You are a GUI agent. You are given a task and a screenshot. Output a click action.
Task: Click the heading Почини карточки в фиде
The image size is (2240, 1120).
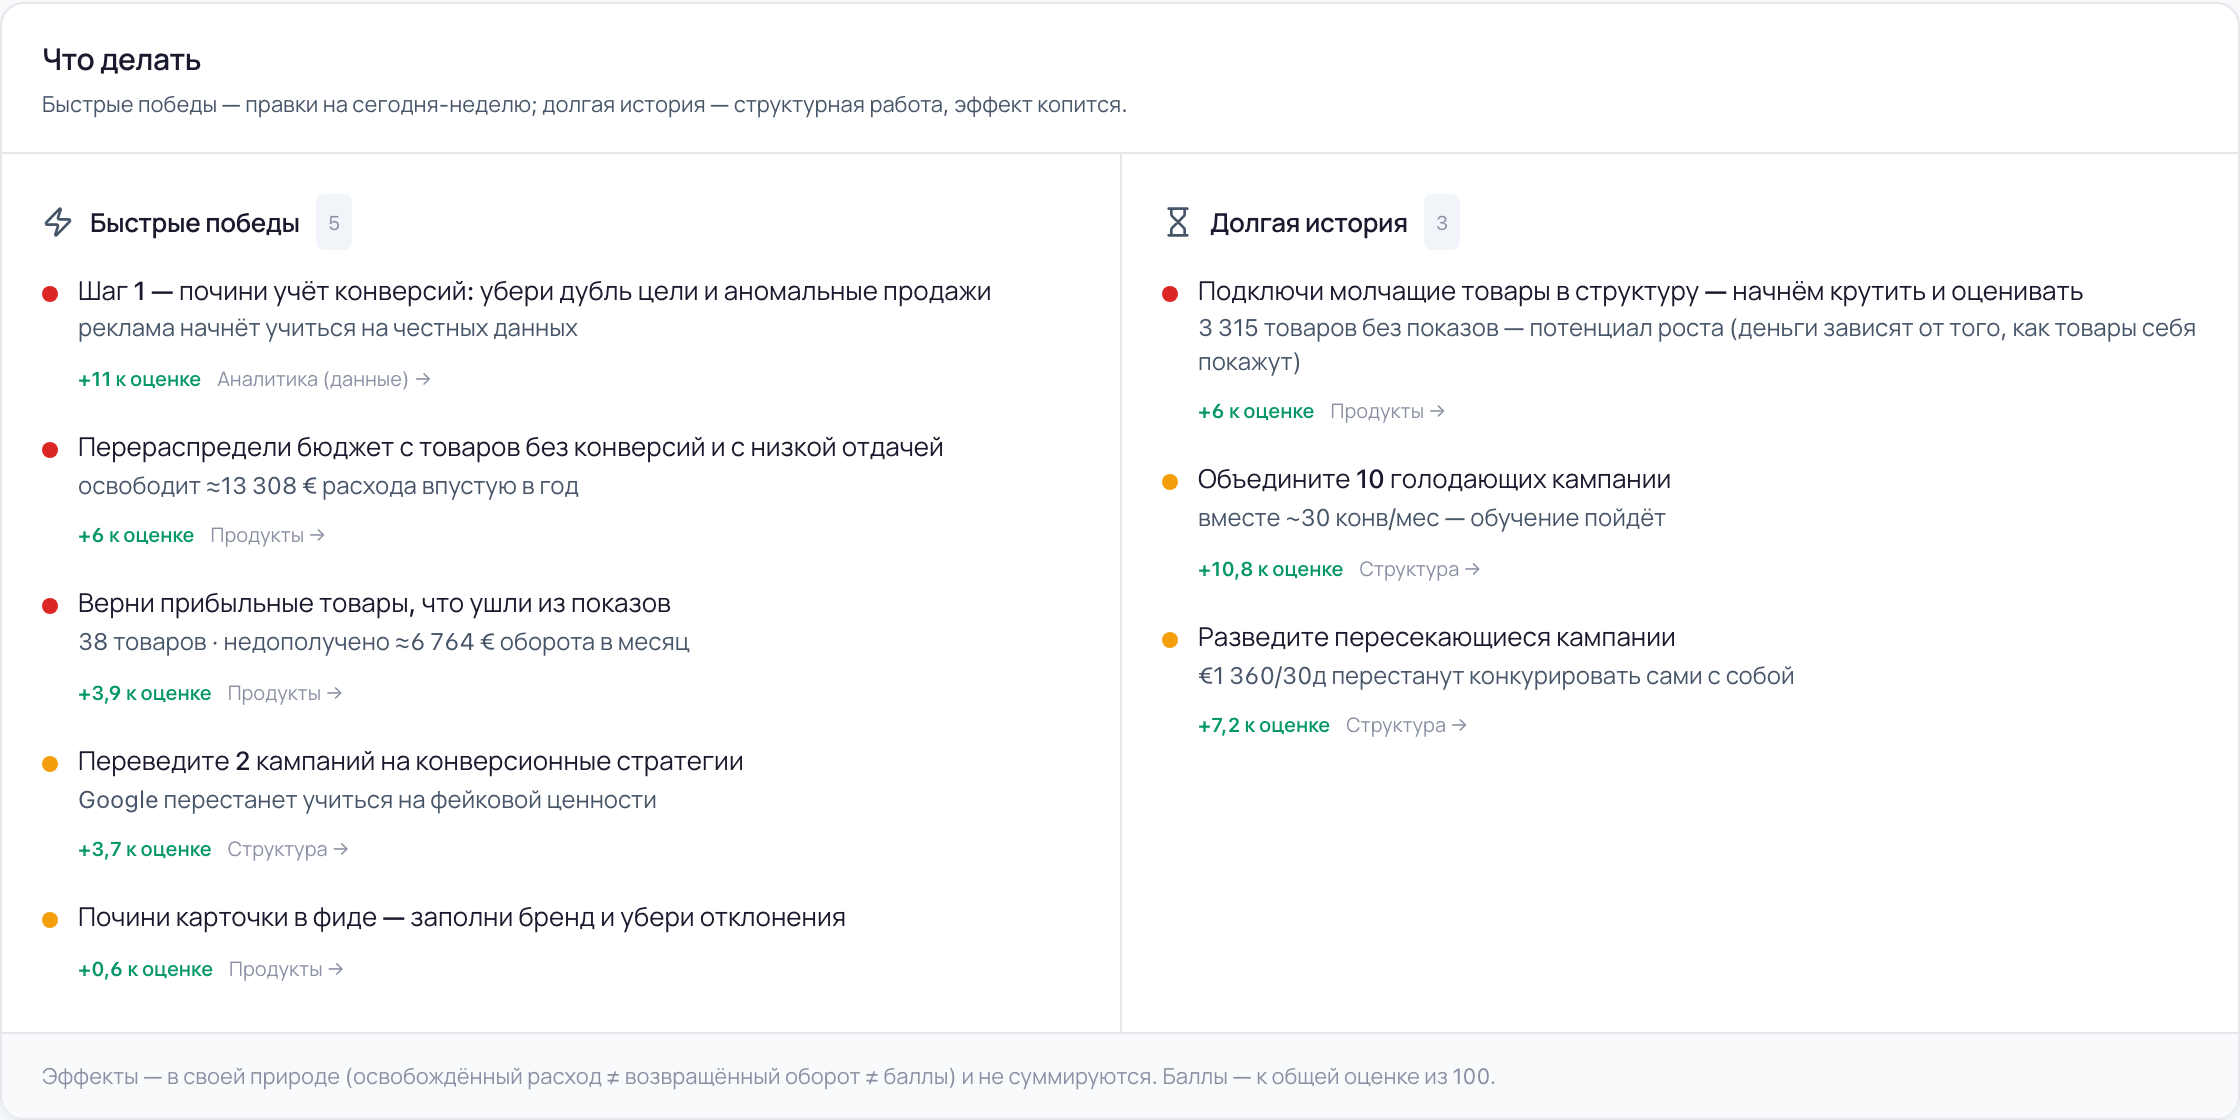(x=462, y=917)
